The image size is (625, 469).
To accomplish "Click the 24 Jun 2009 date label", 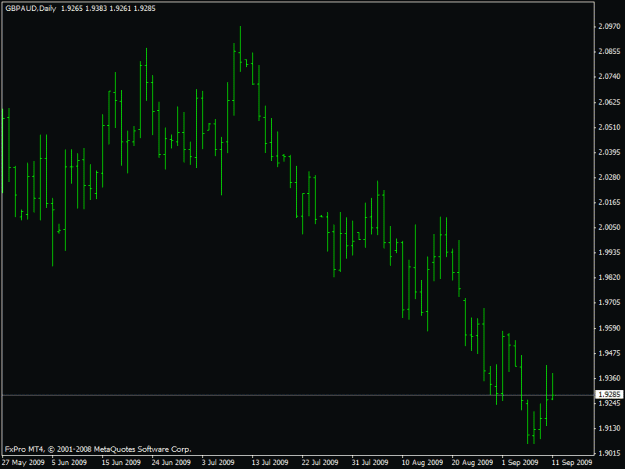I will pos(171,462).
